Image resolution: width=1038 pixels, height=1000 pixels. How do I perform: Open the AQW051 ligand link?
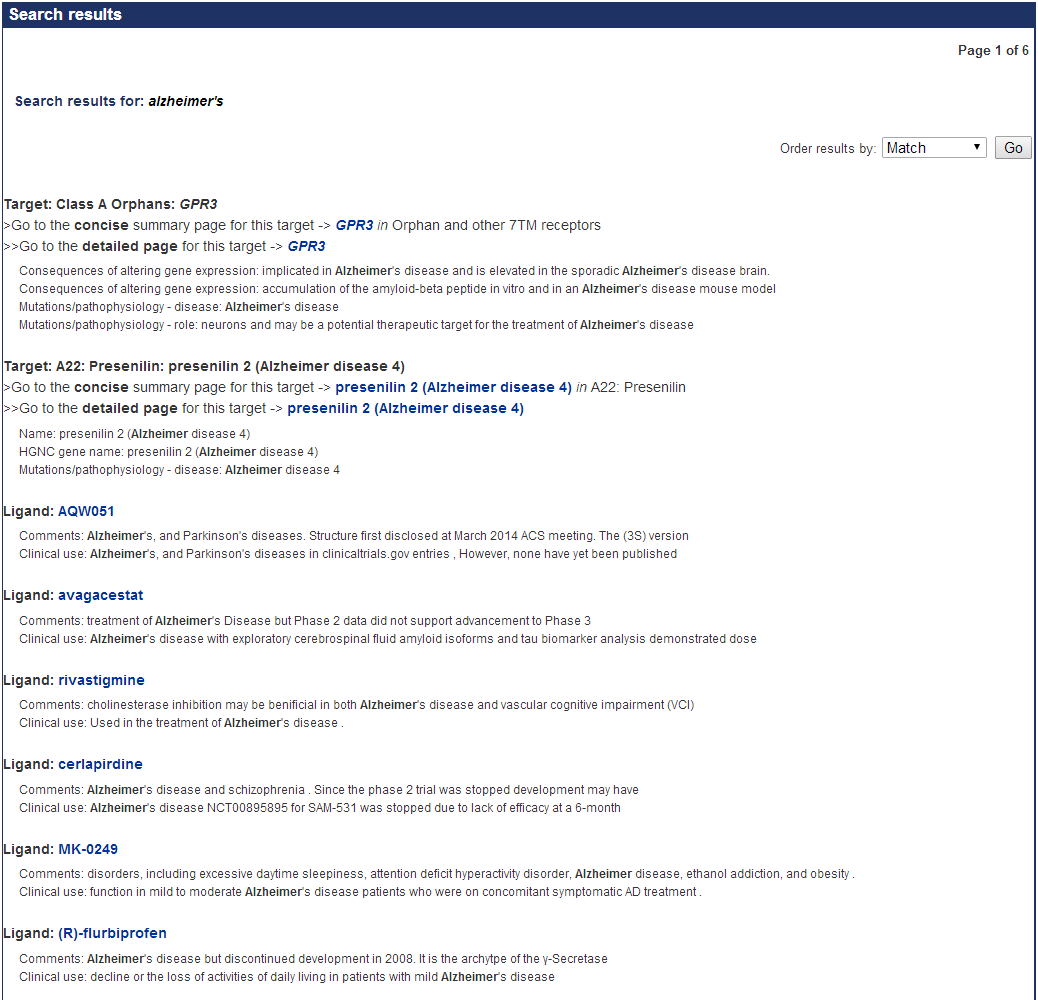point(86,511)
